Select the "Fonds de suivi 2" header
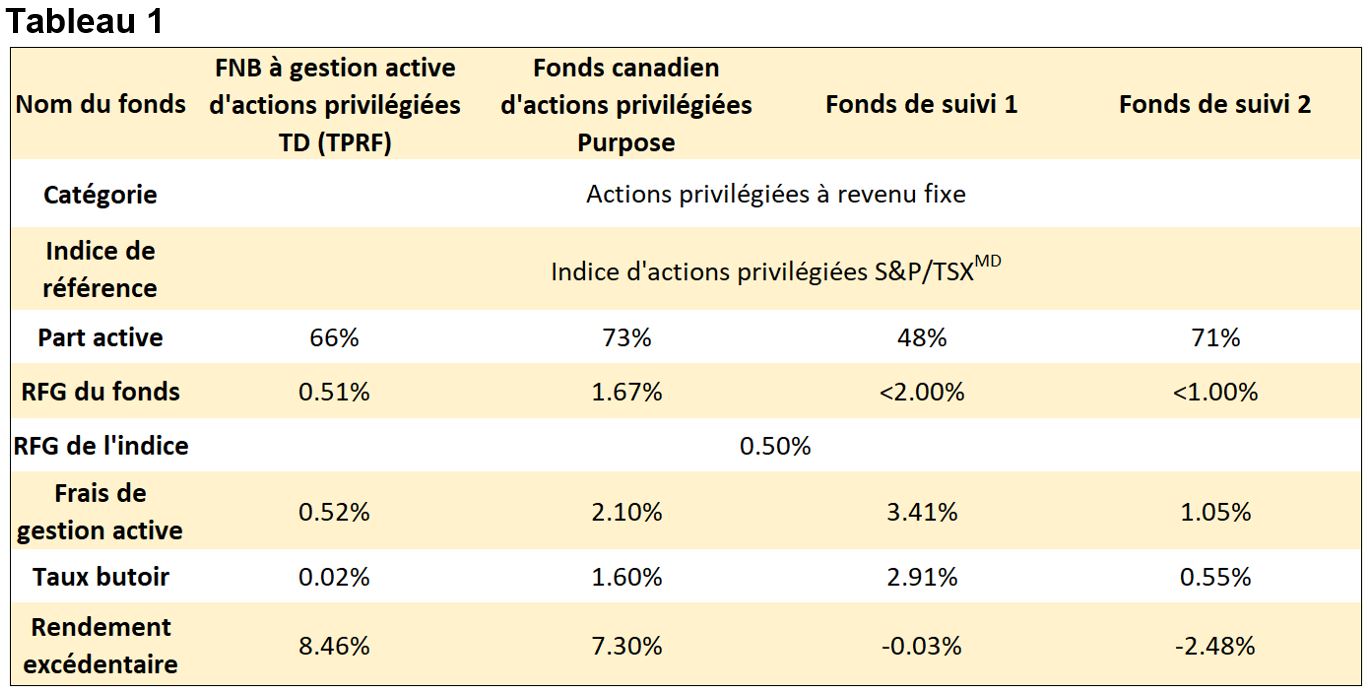The height and width of the screenshot is (694, 1368). (x=1215, y=104)
